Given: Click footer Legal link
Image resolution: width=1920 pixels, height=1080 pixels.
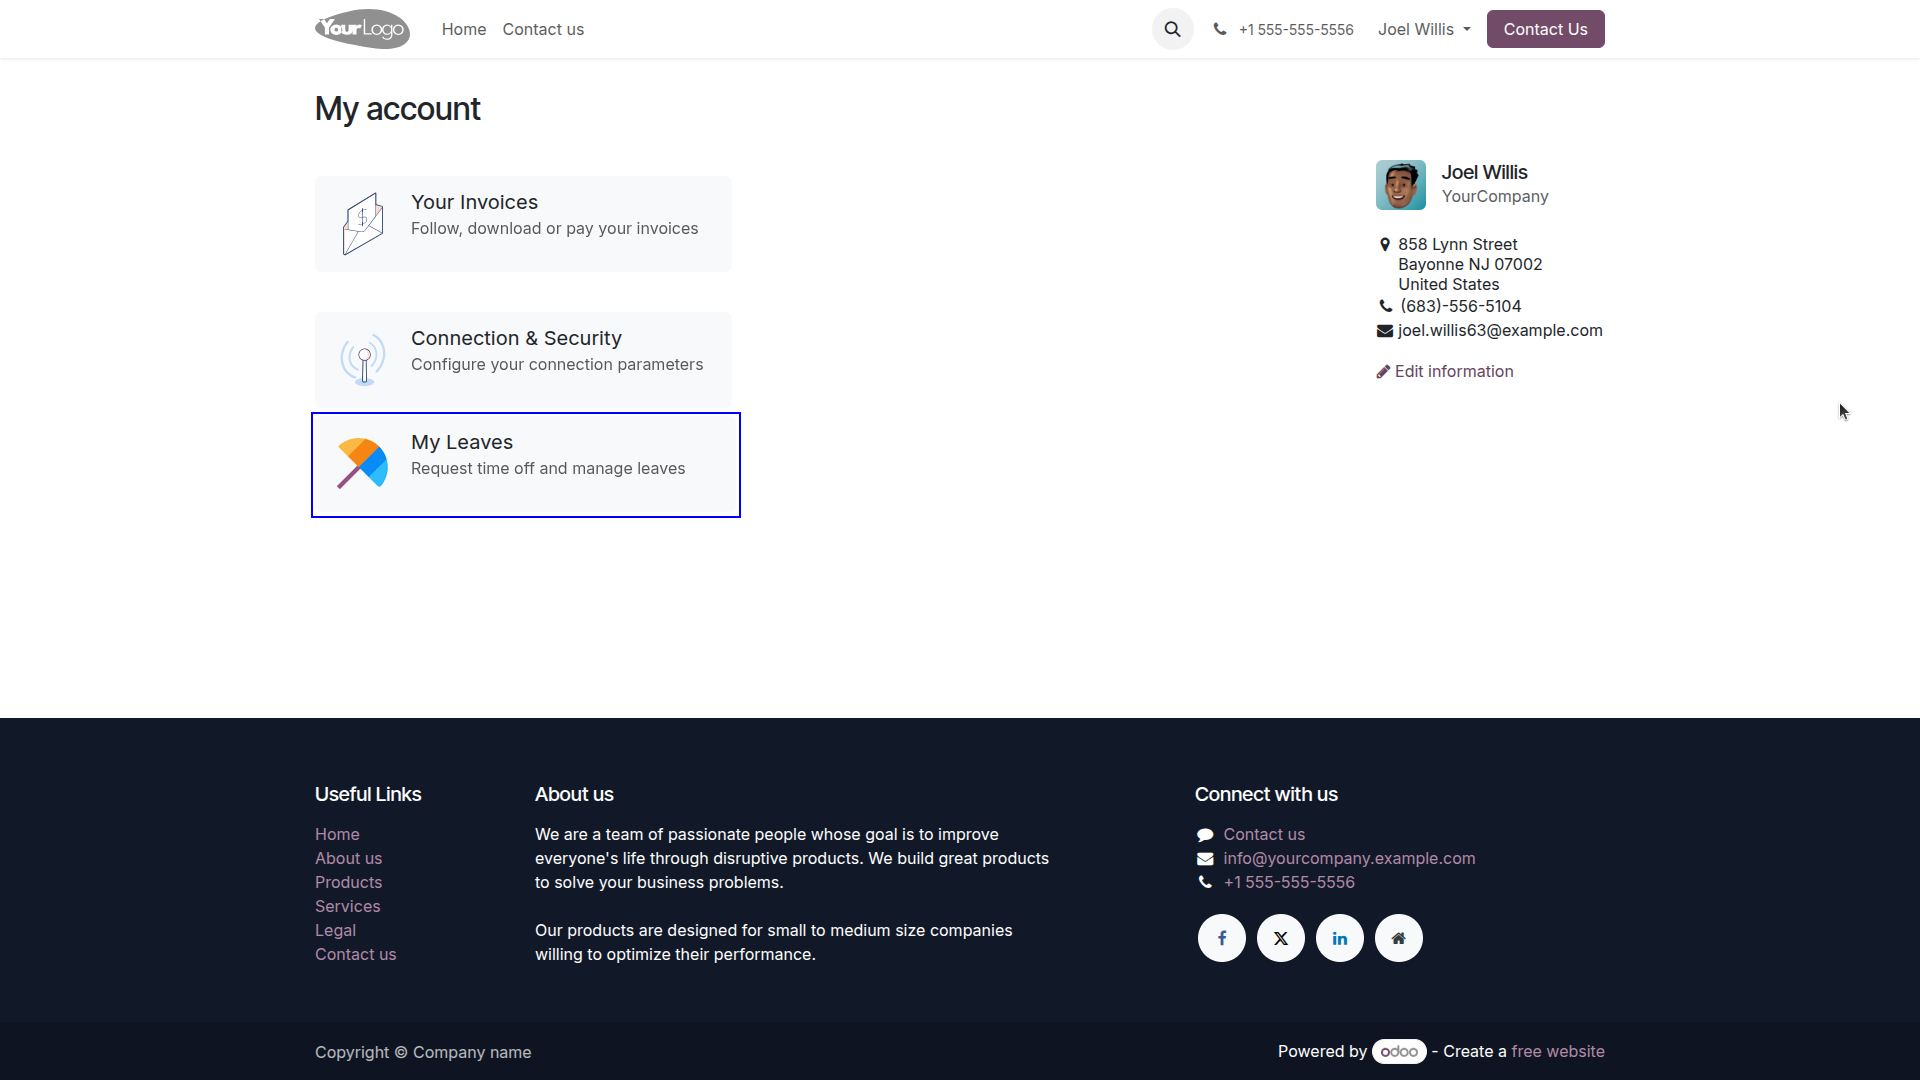Looking at the screenshot, I should [335, 930].
